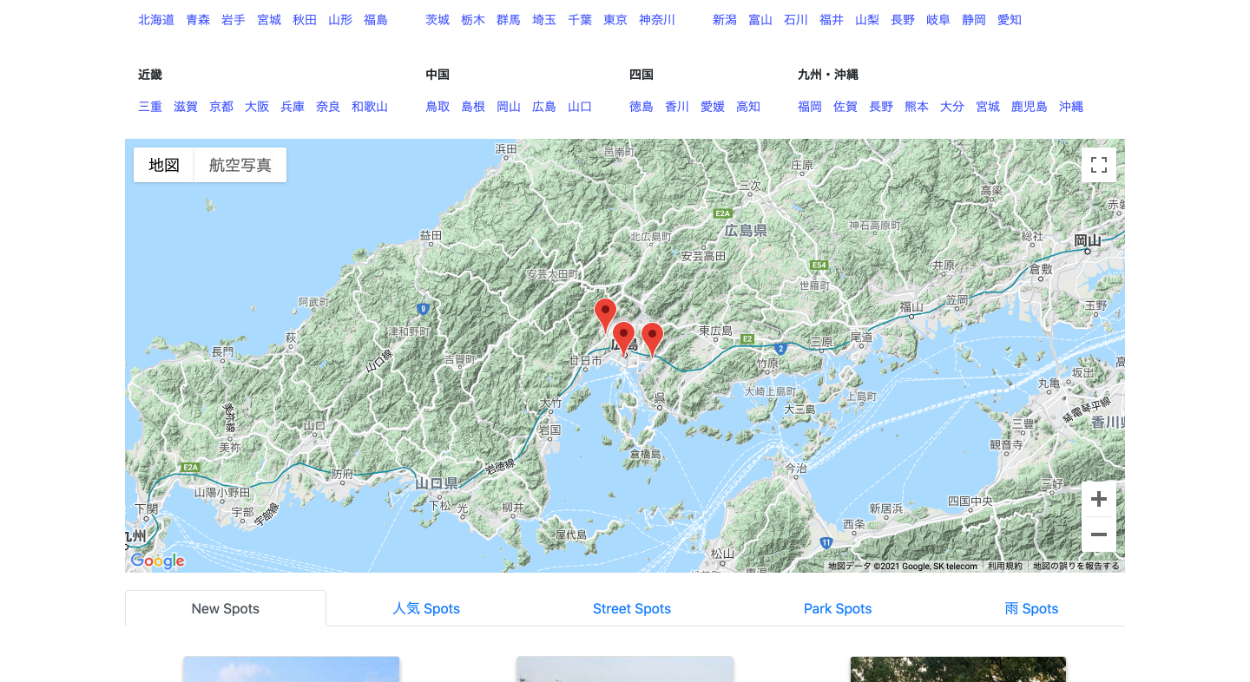
Task: Open the 雨 Spots tab
Action: 1031,608
